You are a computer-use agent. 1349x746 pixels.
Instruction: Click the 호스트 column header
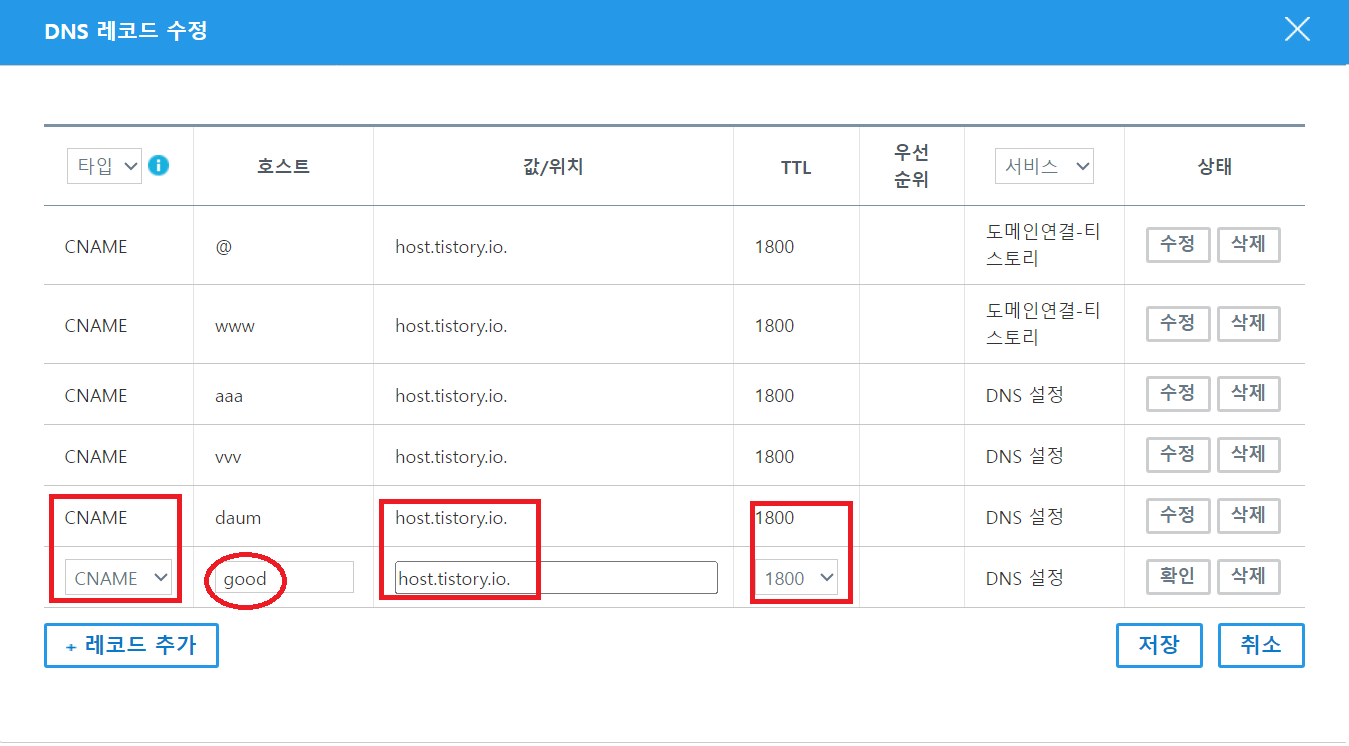click(283, 167)
